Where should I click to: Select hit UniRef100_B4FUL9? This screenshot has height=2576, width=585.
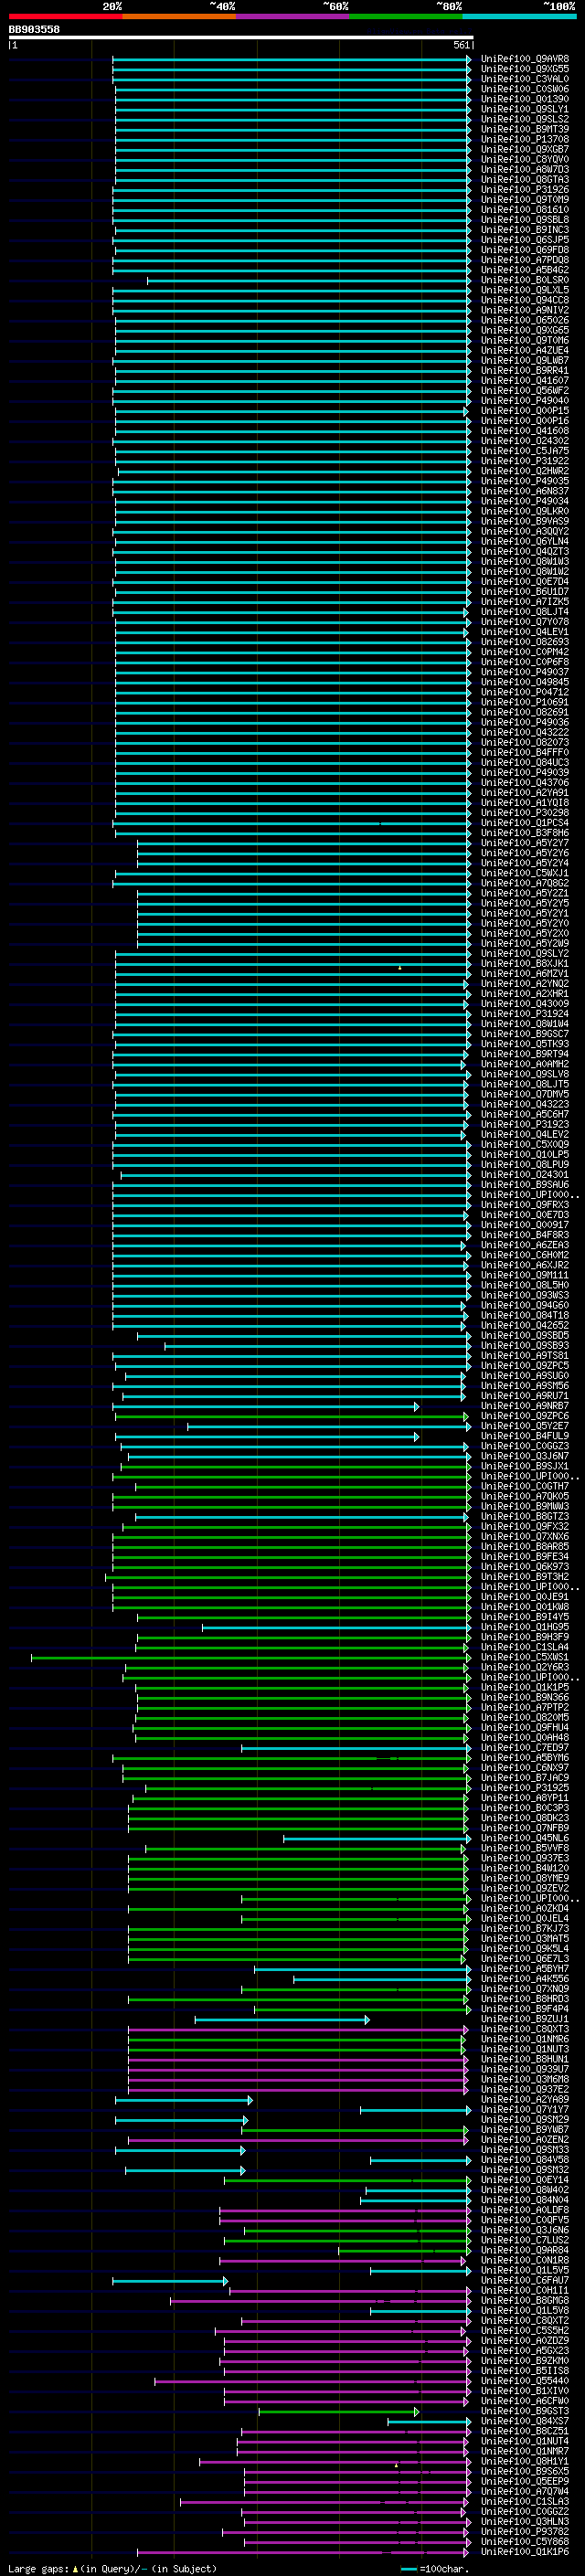tap(525, 1436)
